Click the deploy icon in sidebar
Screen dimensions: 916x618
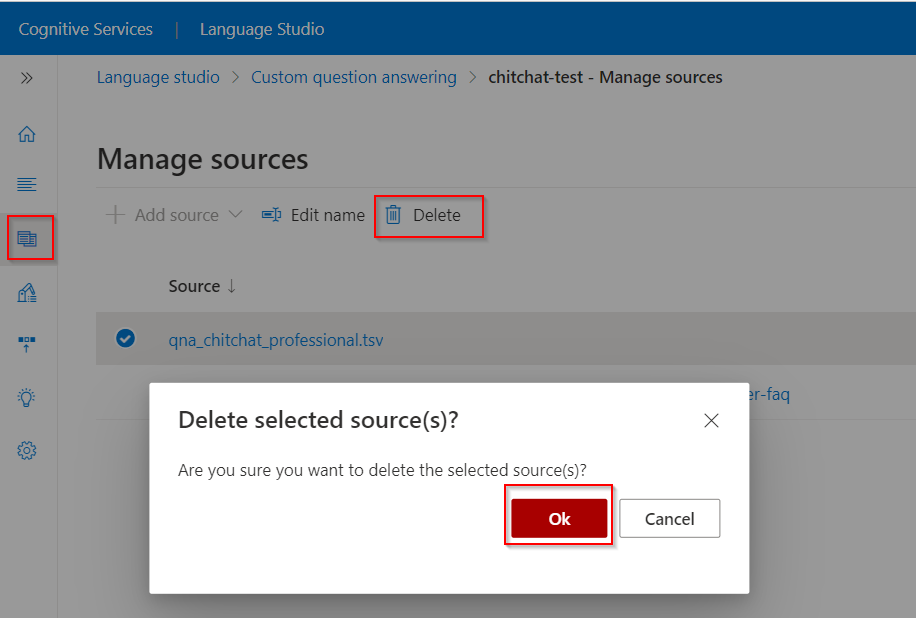(27, 345)
